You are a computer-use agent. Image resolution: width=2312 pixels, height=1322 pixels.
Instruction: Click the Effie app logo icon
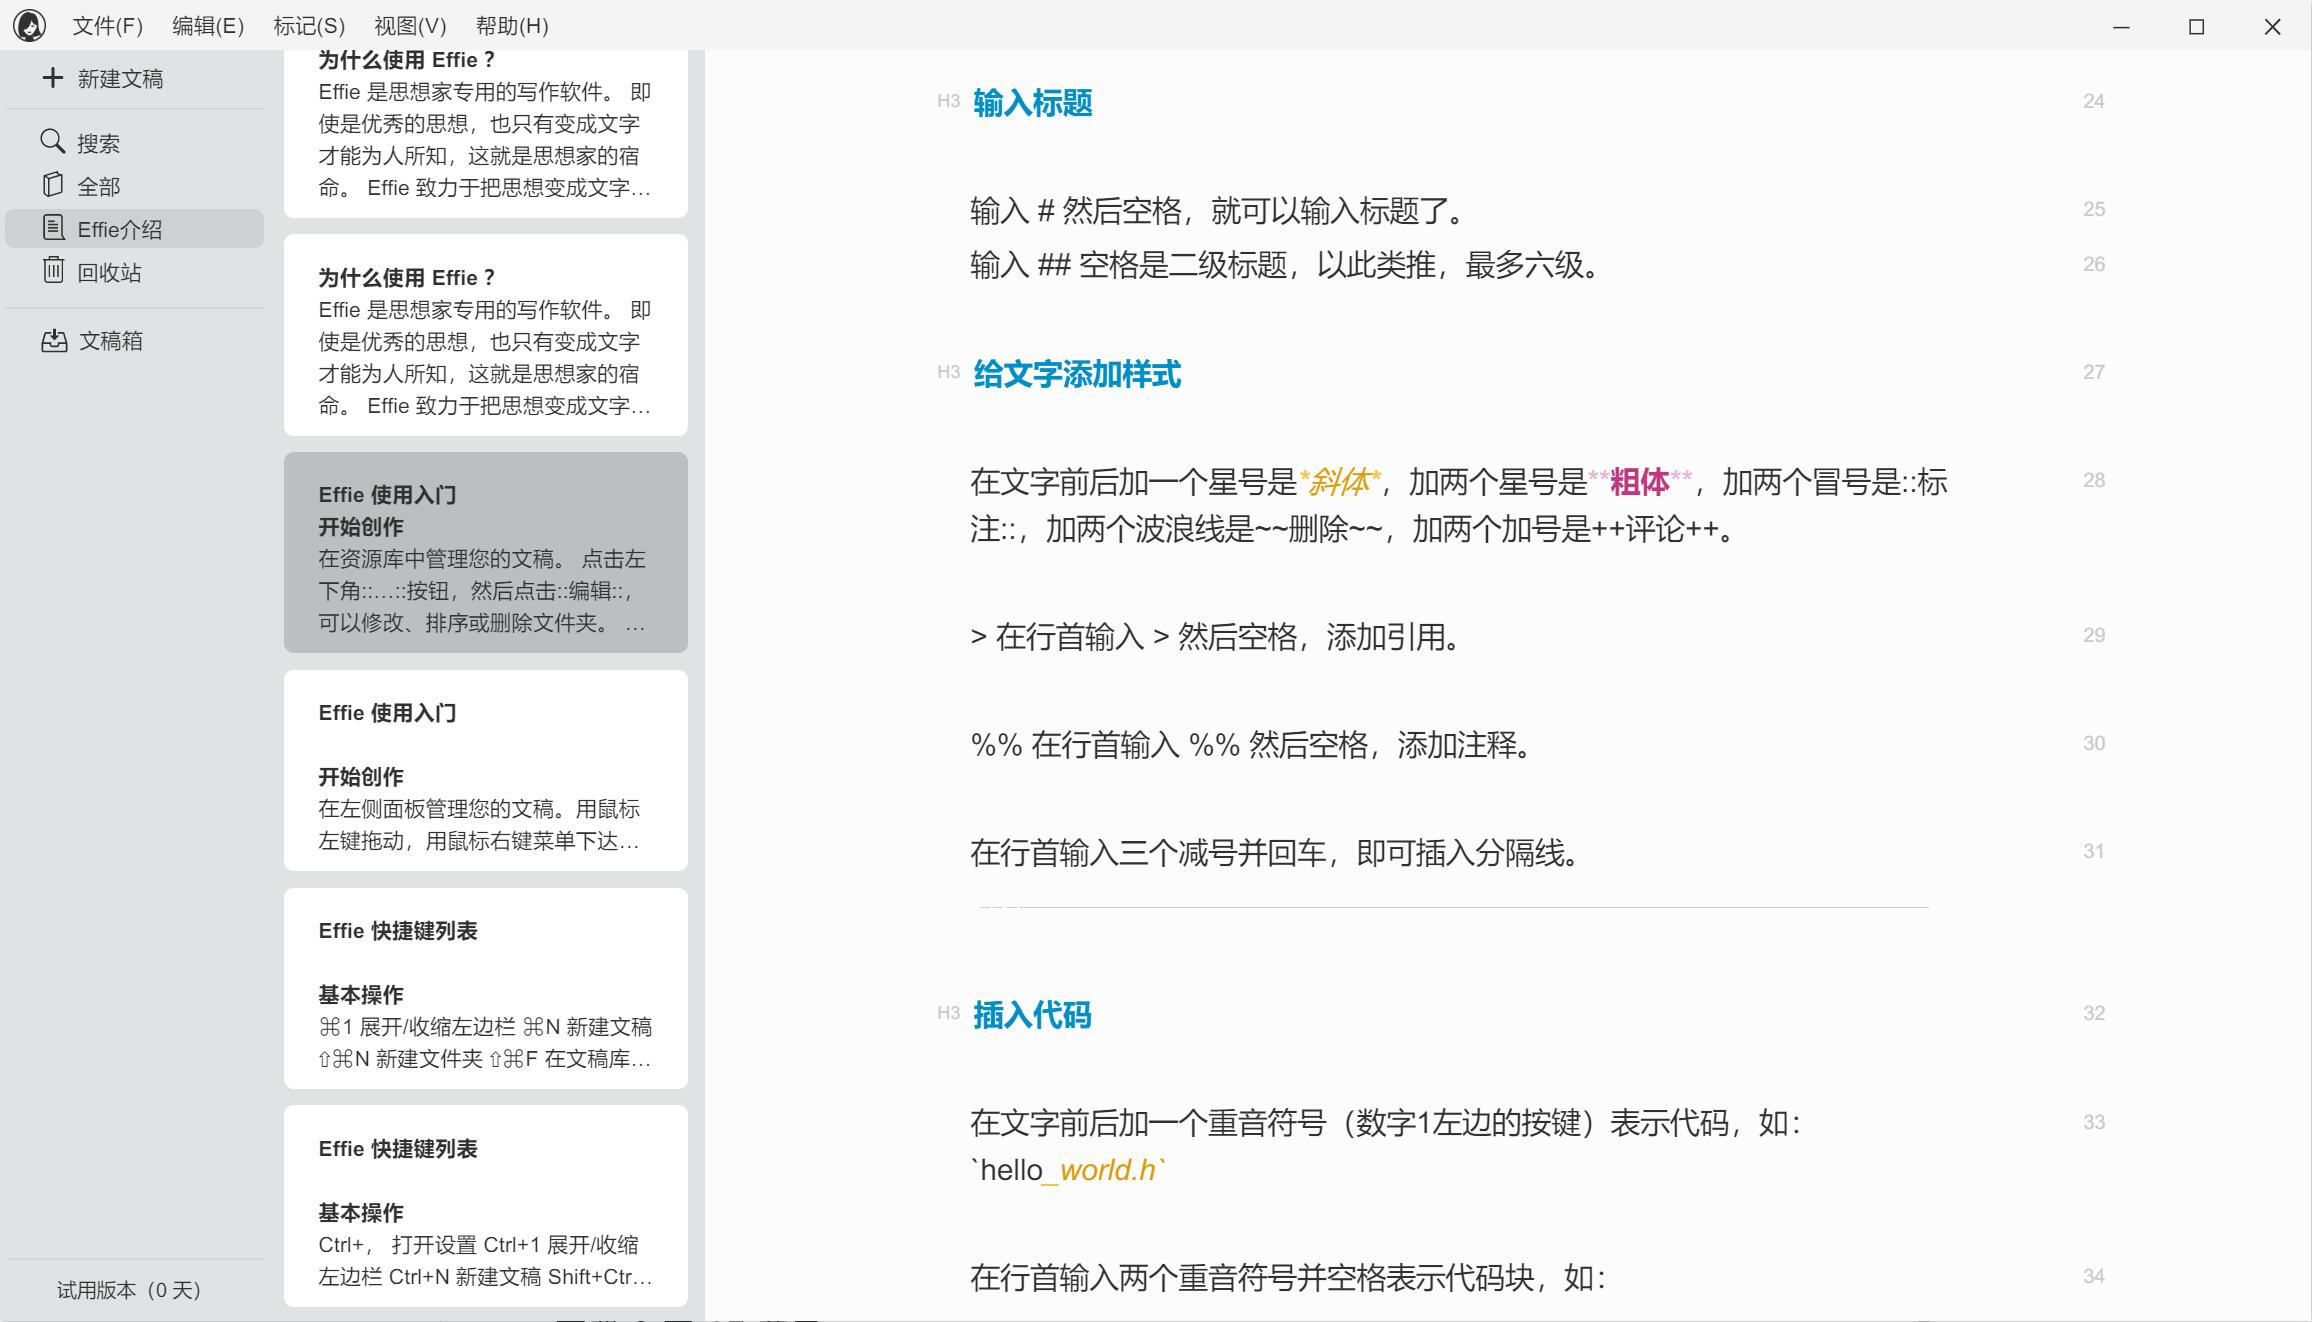(x=30, y=26)
